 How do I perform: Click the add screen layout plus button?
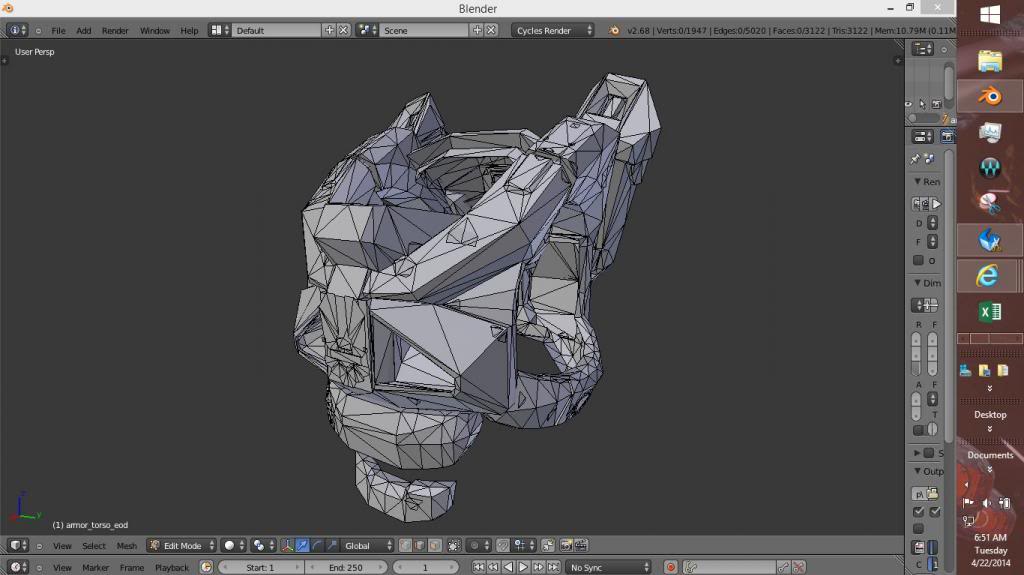point(329,31)
